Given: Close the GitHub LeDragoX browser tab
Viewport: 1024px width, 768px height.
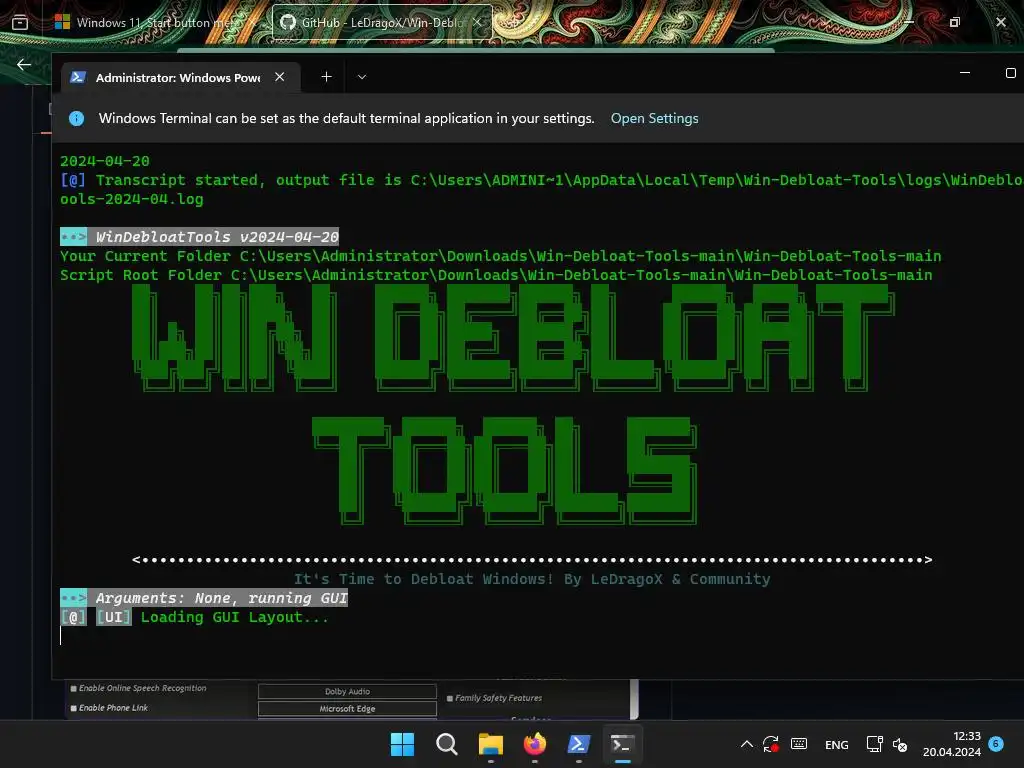Looking at the screenshot, I should click(x=477, y=22).
